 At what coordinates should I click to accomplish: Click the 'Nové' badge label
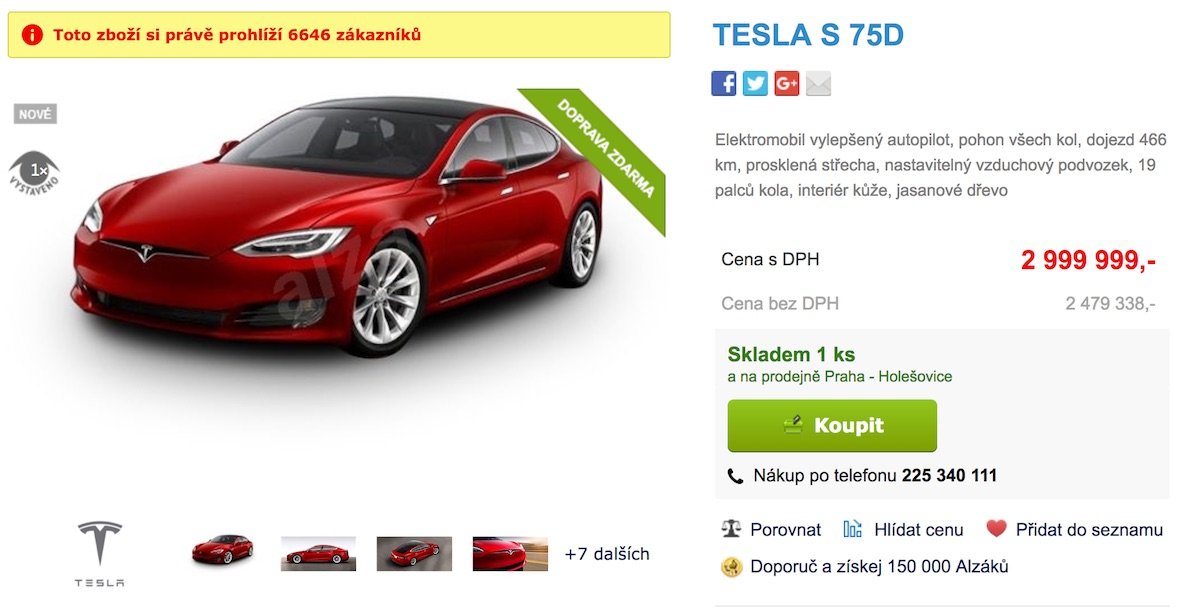click(x=35, y=114)
